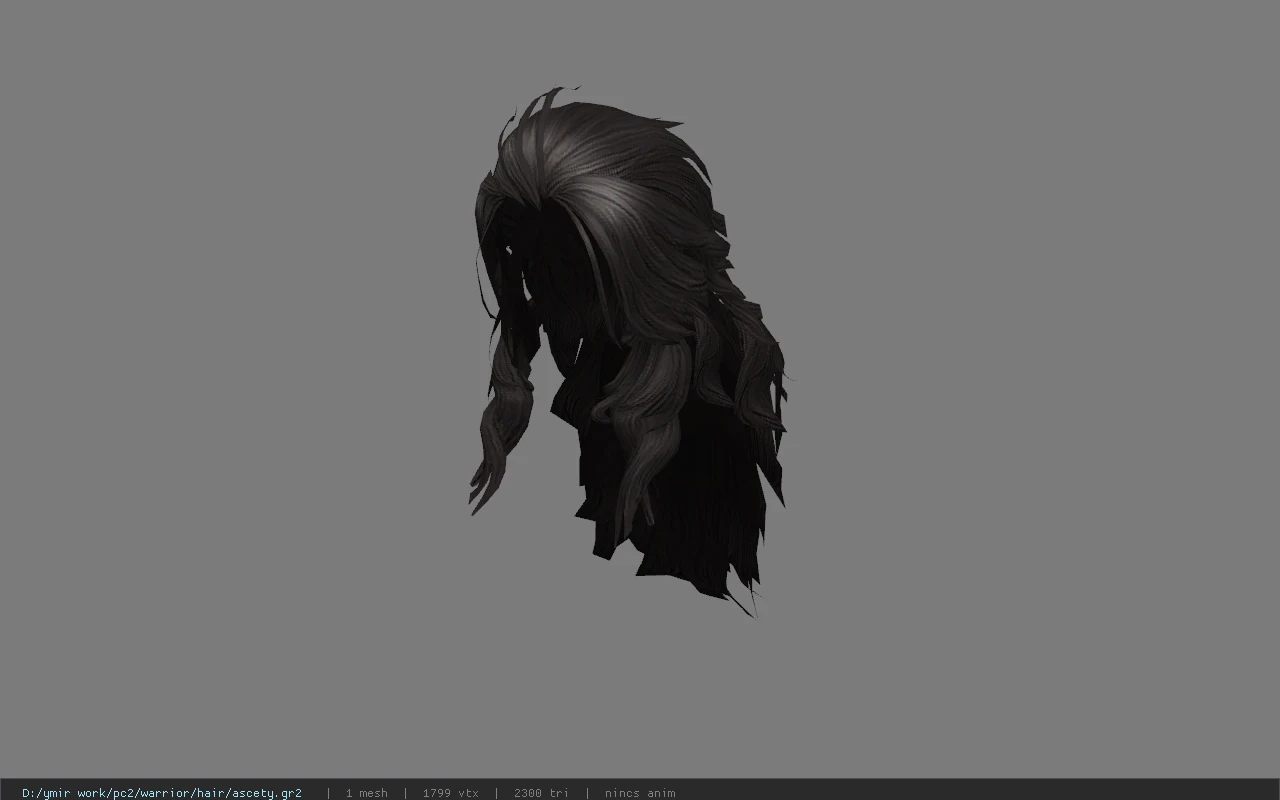Click the '2300 tri' triangle count
This screenshot has height=800, width=1280.
[x=541, y=793]
